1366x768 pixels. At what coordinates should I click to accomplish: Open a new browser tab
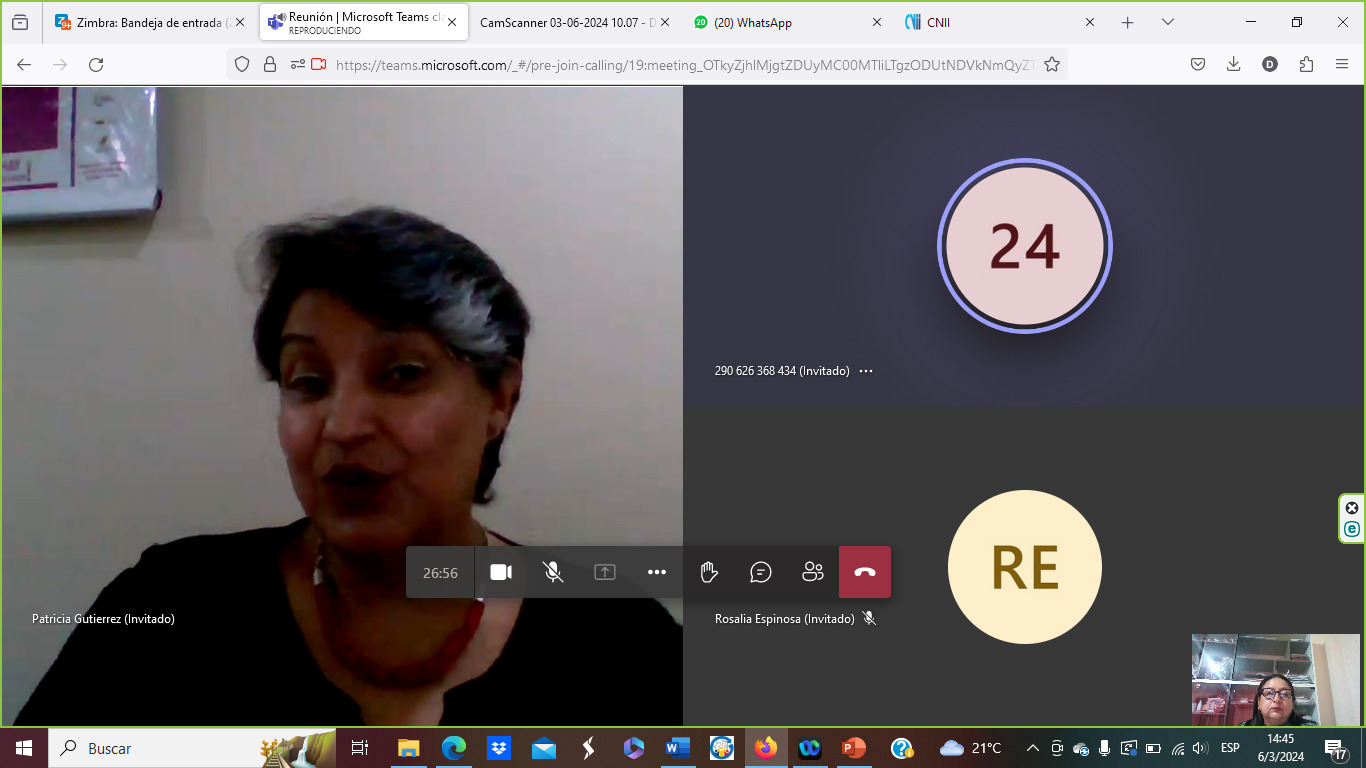pos(1128,22)
